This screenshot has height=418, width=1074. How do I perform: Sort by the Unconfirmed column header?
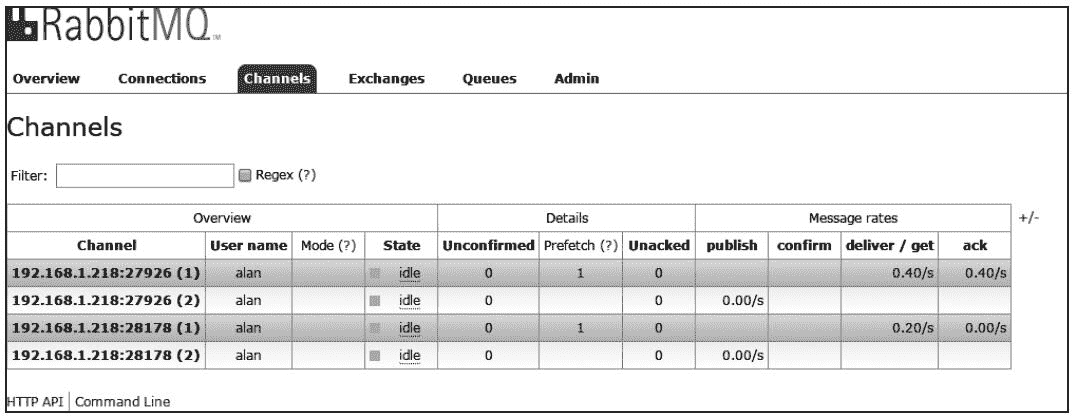[487, 245]
